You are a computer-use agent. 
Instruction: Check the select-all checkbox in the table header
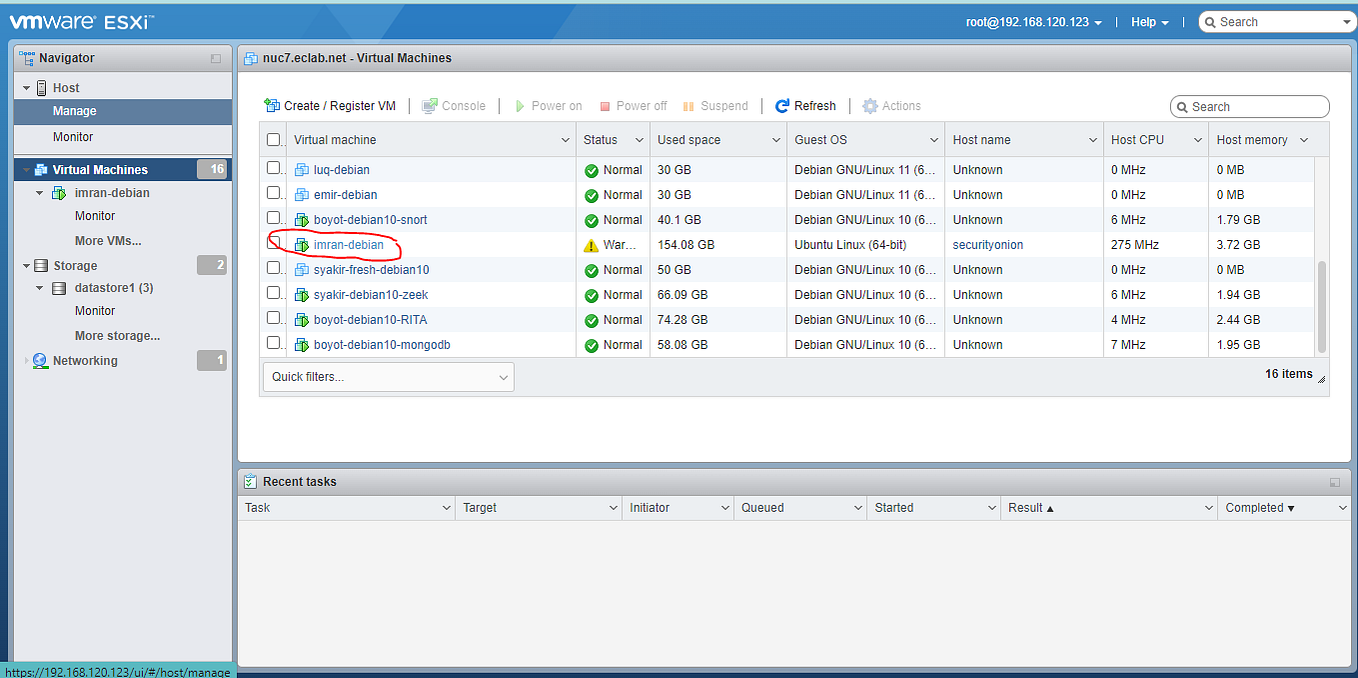(x=273, y=139)
